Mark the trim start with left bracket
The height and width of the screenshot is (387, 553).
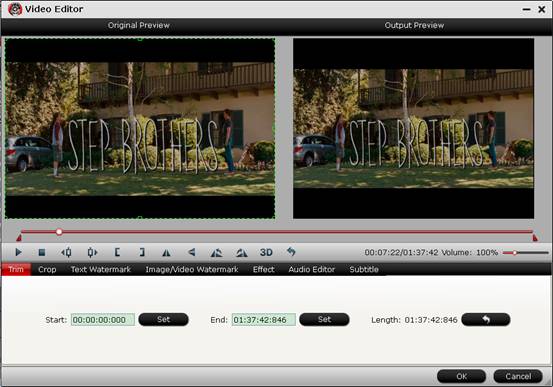tap(117, 252)
